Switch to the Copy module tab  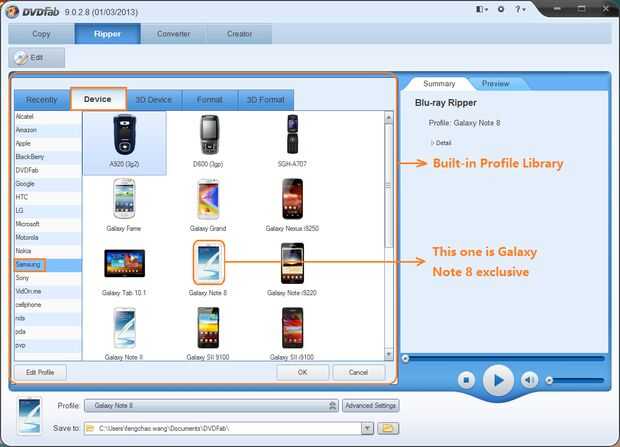(42, 34)
